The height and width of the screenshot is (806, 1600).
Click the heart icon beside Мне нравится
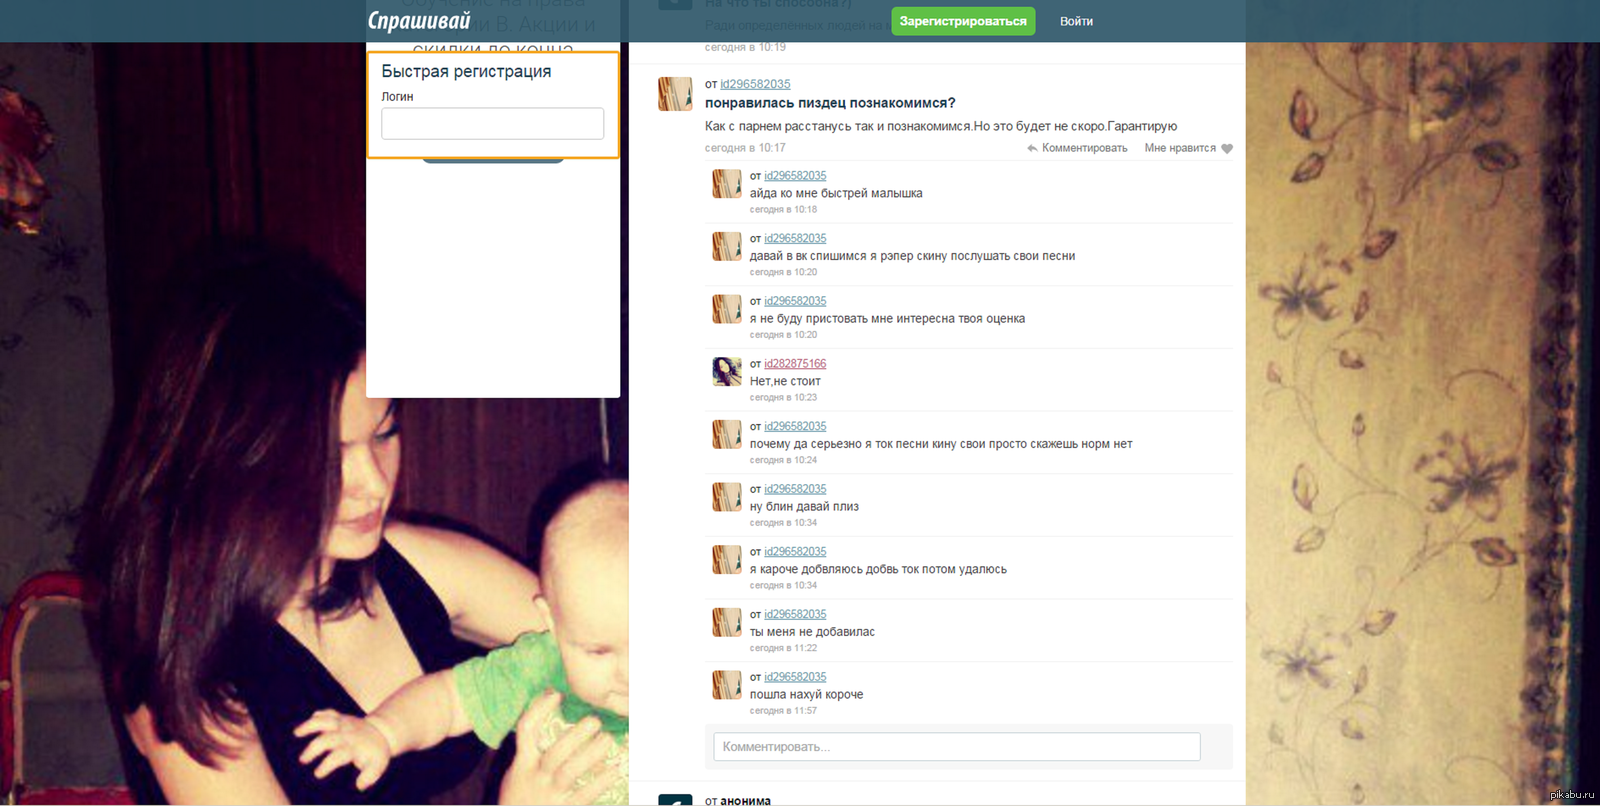(1227, 149)
